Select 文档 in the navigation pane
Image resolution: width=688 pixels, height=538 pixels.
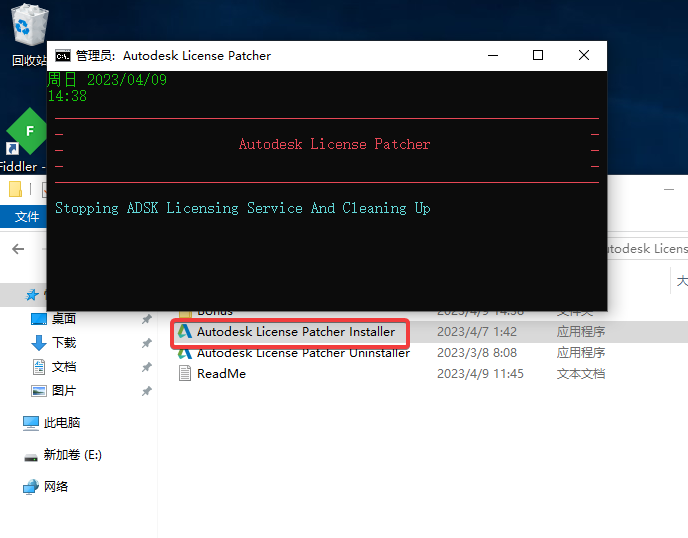click(x=64, y=366)
